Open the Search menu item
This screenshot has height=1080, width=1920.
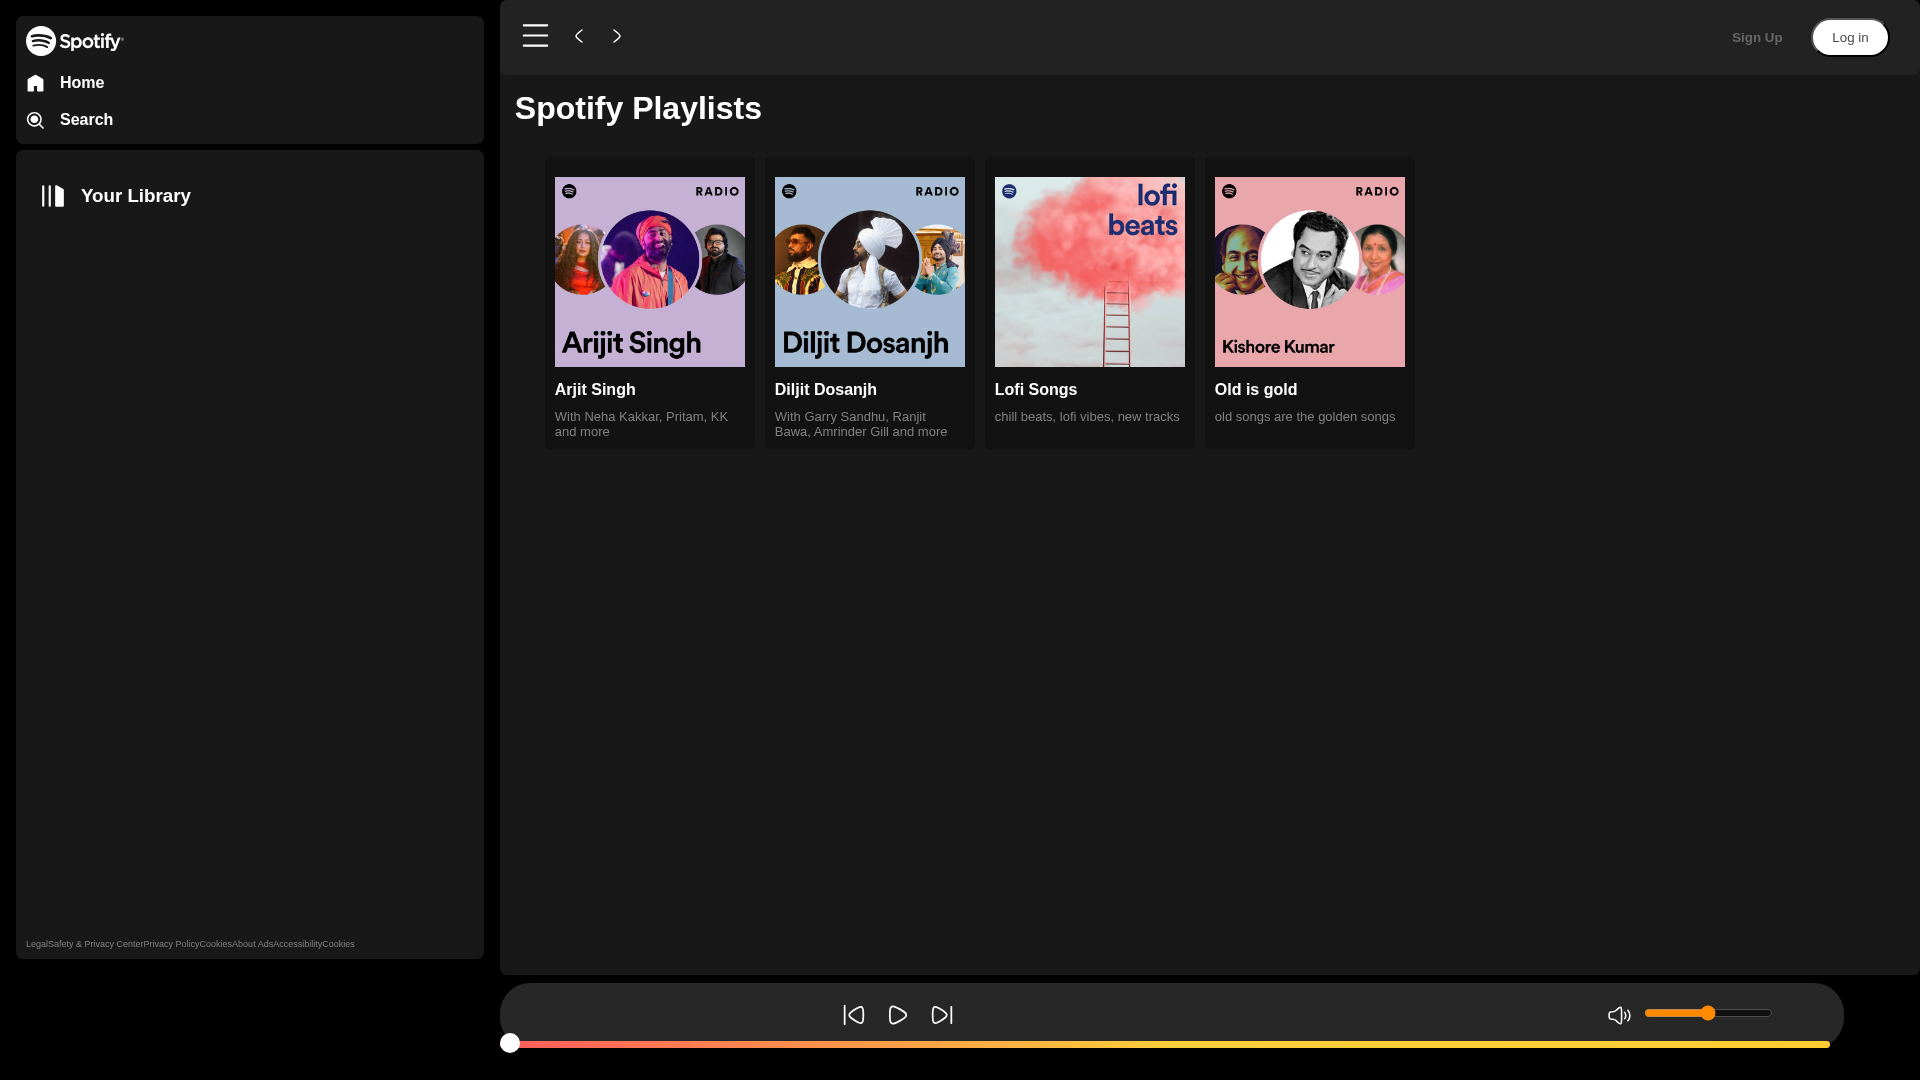pyautogui.click(x=86, y=119)
